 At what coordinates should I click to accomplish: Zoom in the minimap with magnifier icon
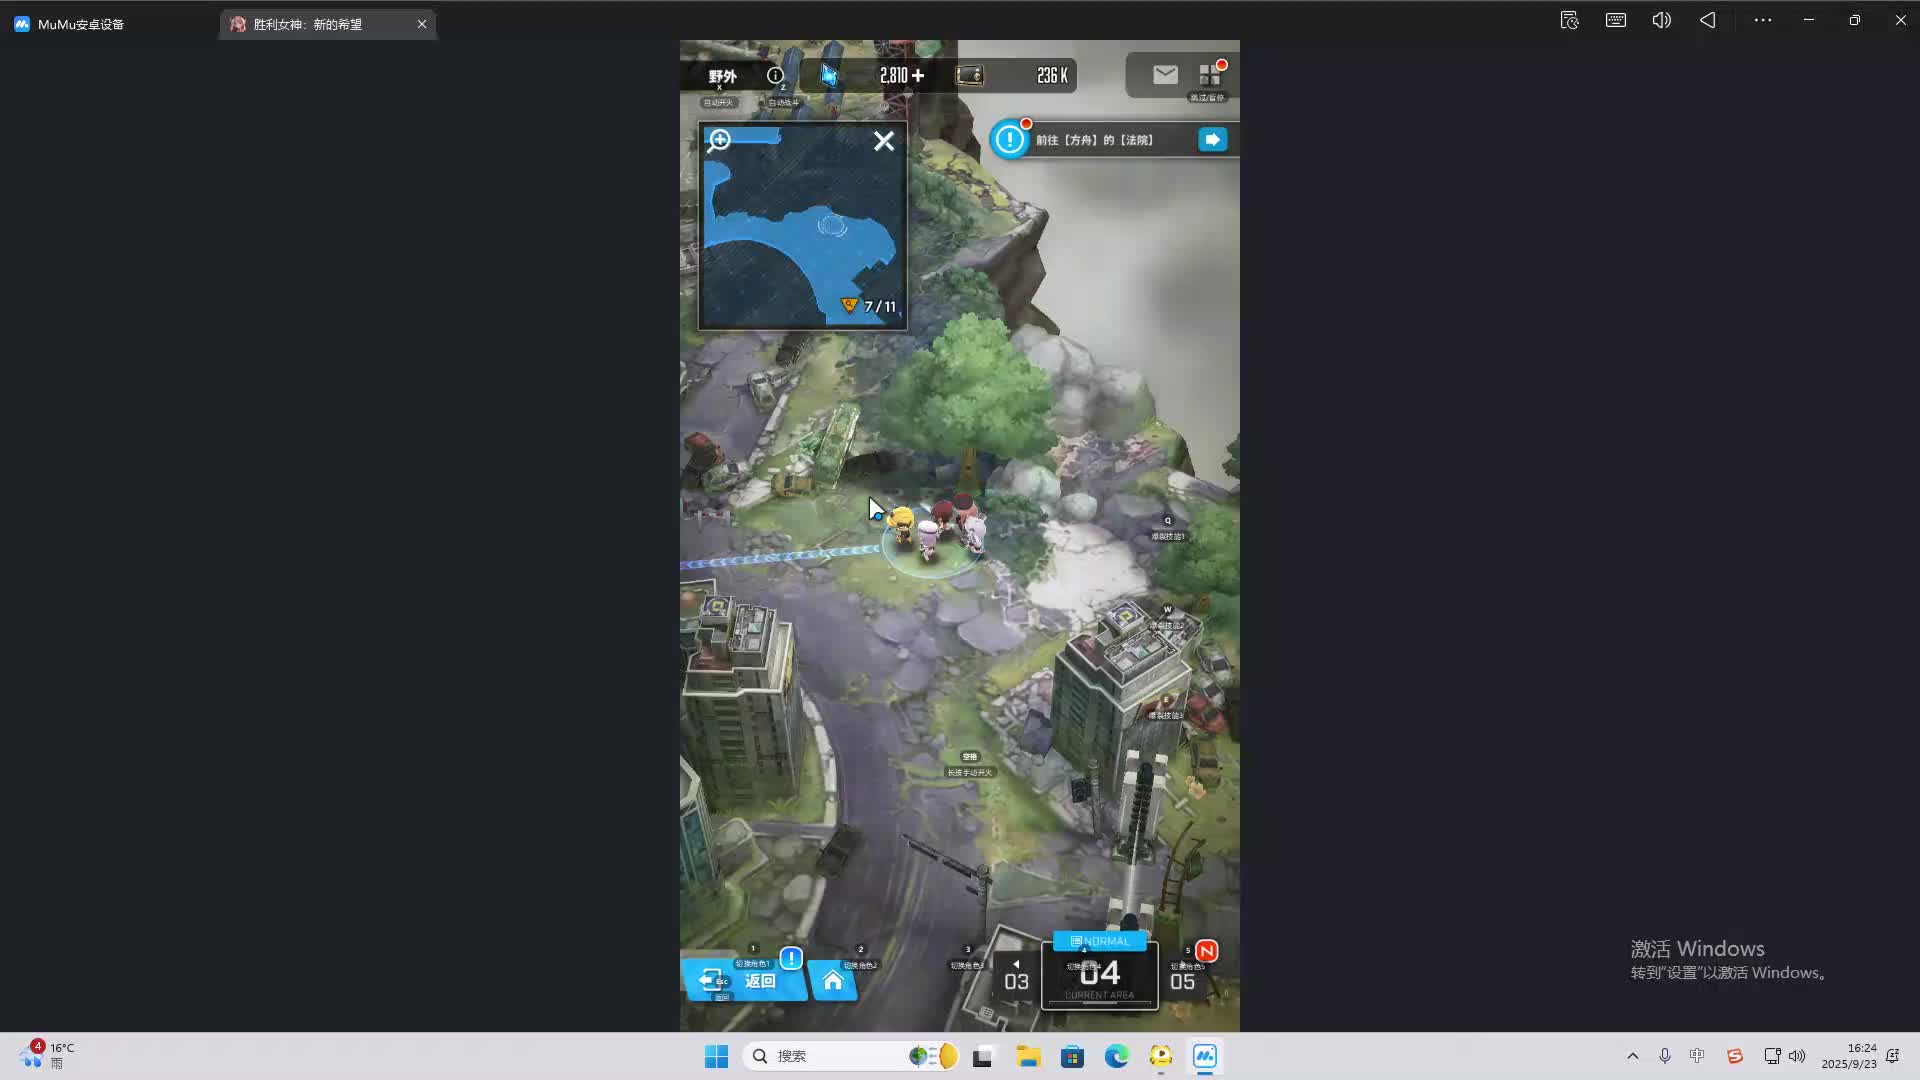point(719,141)
